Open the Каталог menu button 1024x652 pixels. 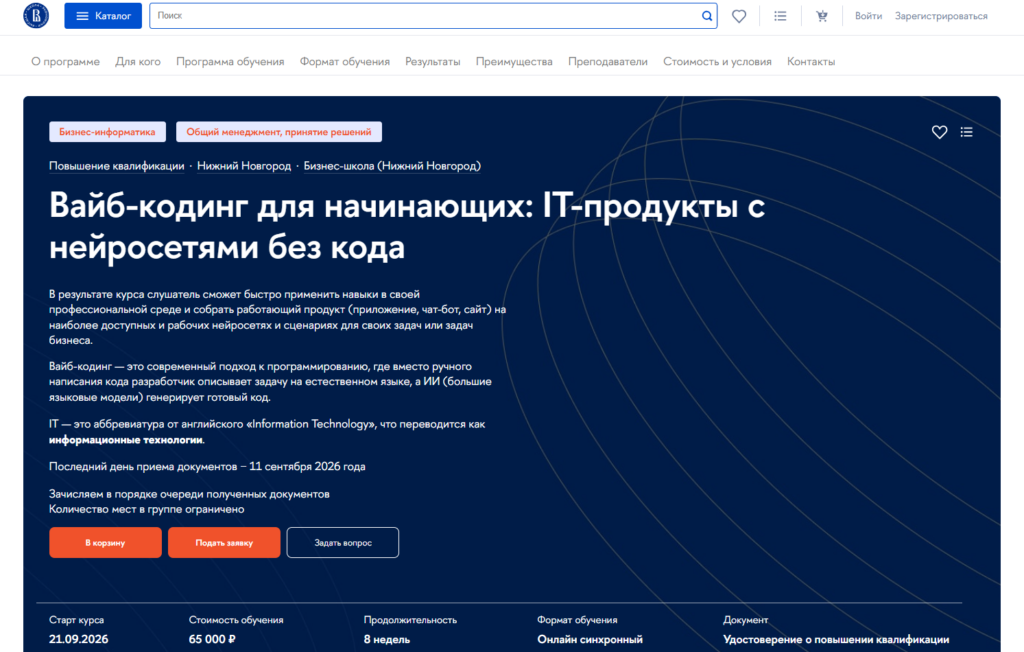tap(103, 16)
